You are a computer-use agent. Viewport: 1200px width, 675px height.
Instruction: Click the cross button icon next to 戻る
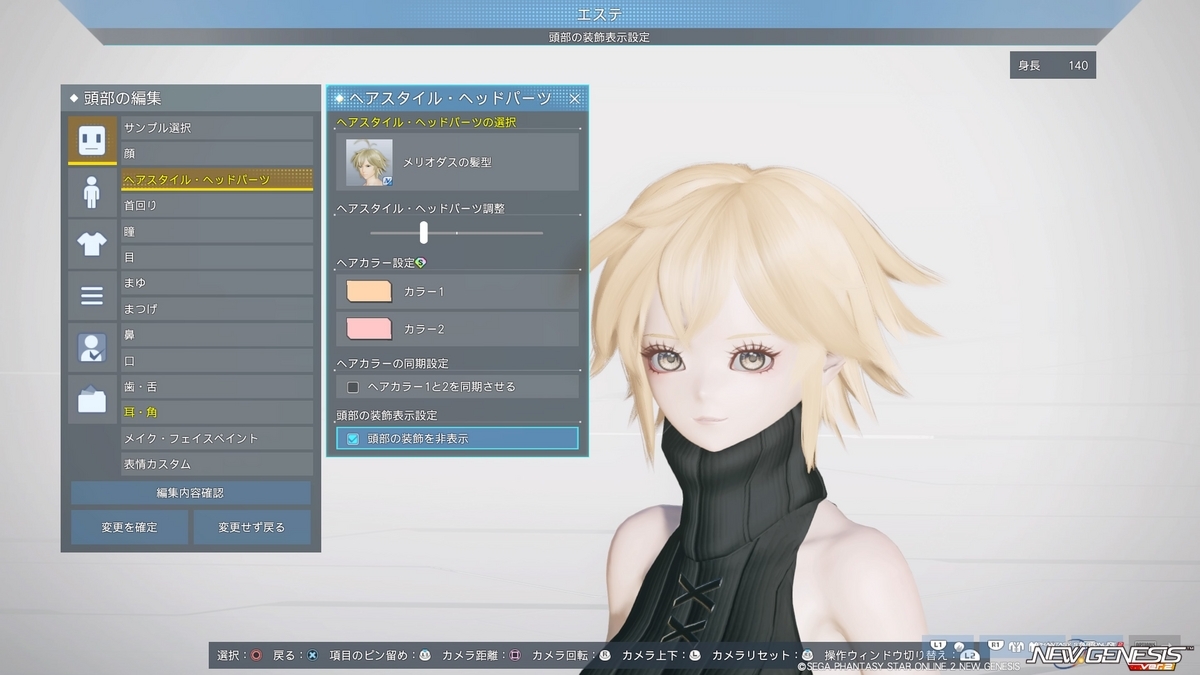click(312, 655)
